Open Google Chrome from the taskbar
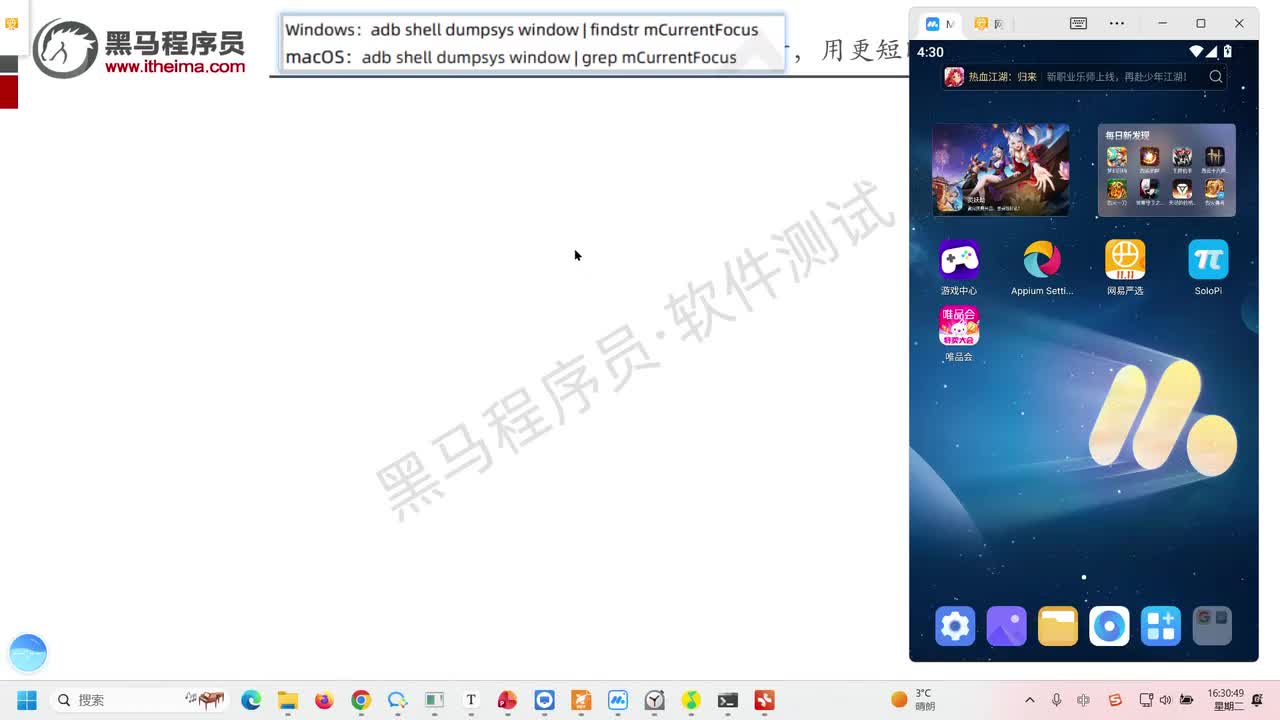Viewport: 1280px width, 720px height. 361,700
